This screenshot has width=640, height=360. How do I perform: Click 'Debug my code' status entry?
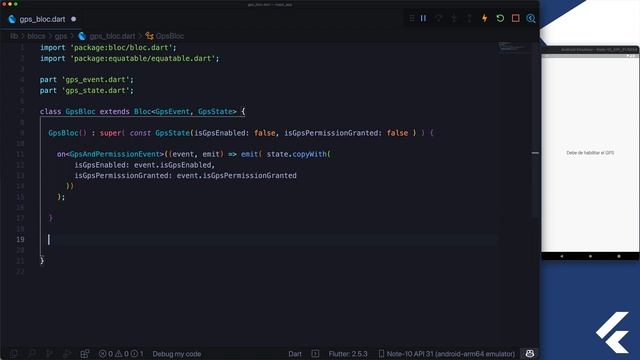[x=177, y=354]
